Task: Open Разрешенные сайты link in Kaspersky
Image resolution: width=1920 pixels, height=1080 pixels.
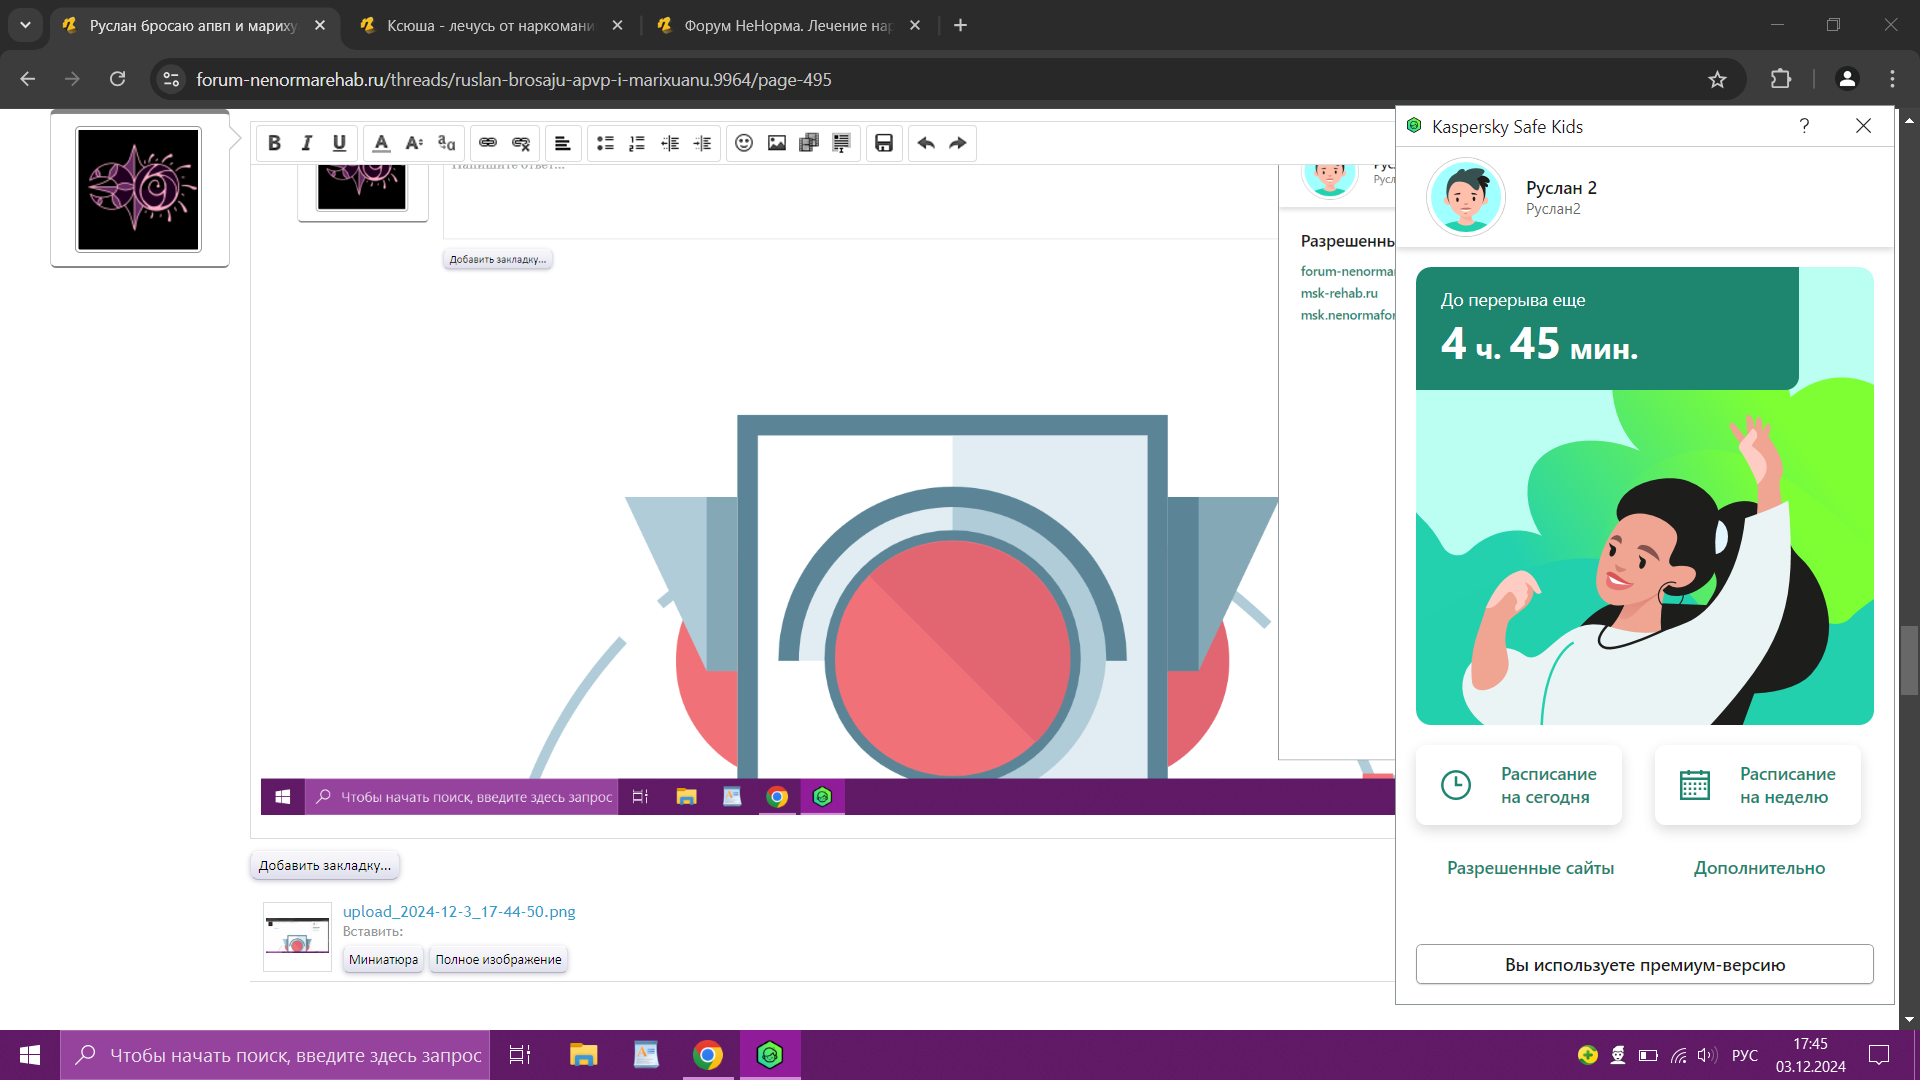Action: coord(1530,868)
